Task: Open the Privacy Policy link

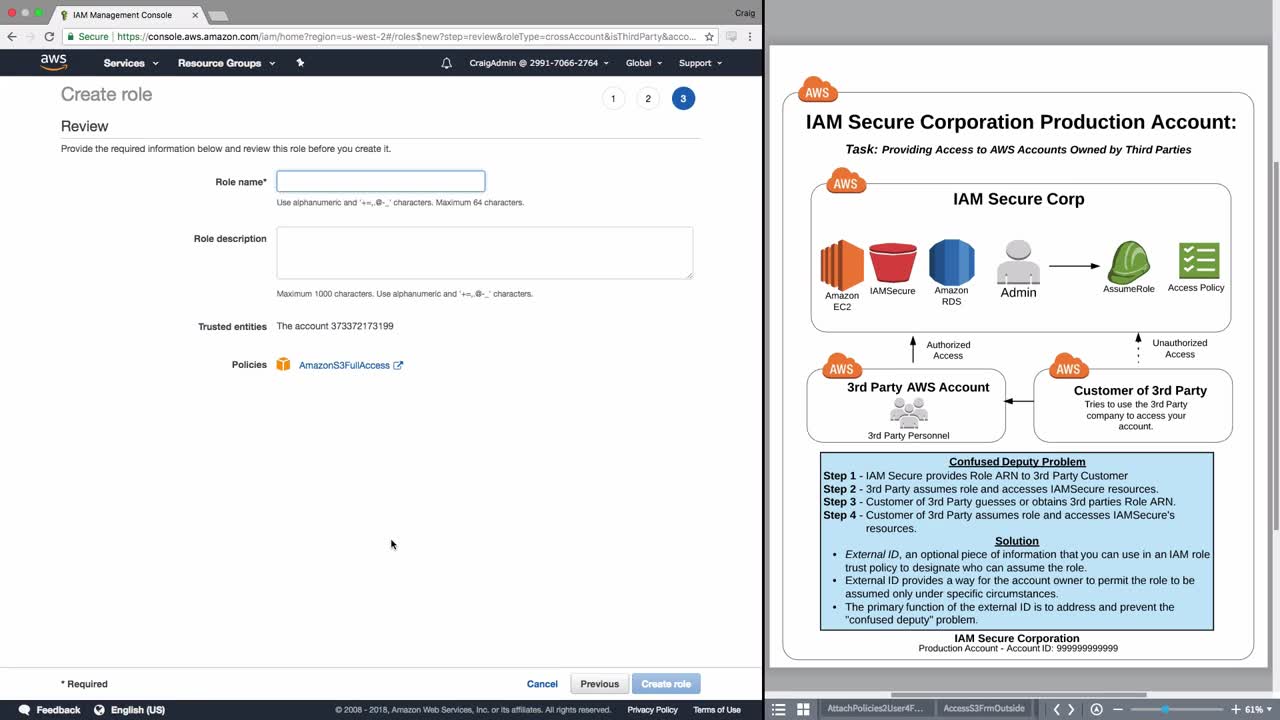Action: click(x=653, y=710)
